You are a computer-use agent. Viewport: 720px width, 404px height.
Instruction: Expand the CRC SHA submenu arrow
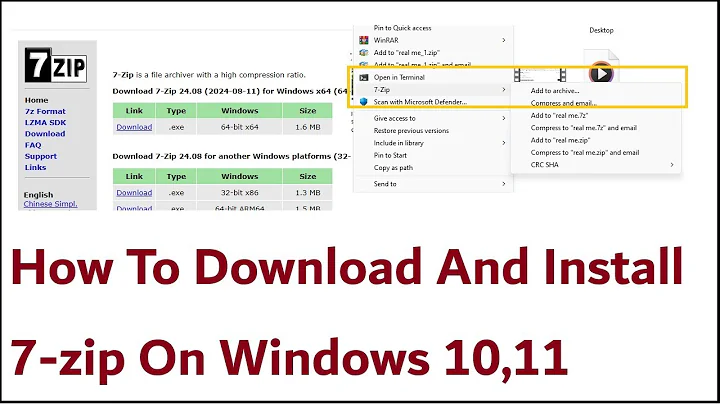[x=672, y=165]
